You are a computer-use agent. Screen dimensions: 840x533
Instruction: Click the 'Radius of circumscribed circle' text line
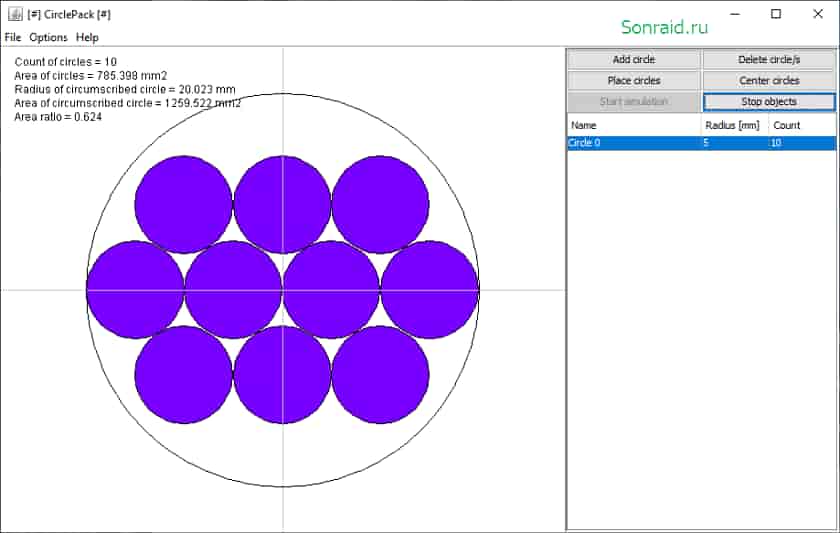tap(125, 89)
